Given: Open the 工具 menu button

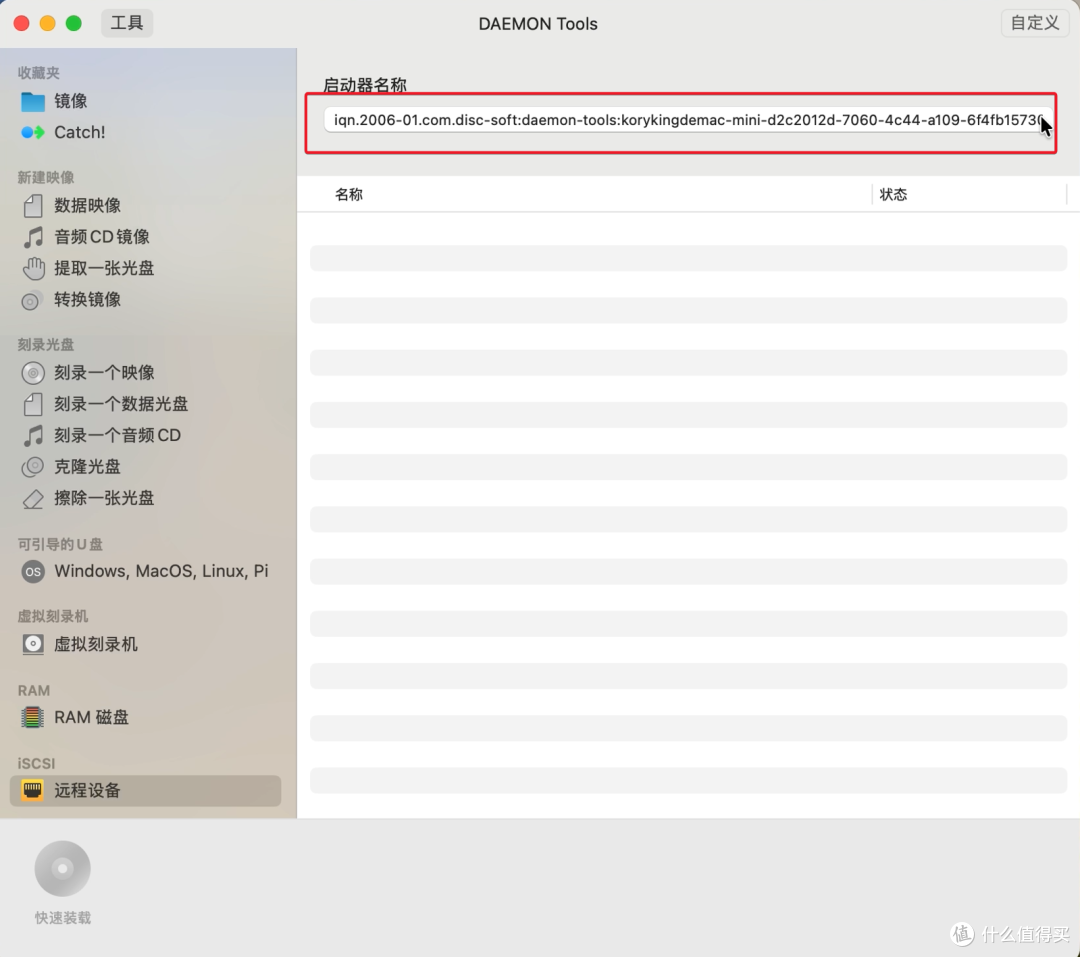Looking at the screenshot, I should (x=127, y=23).
